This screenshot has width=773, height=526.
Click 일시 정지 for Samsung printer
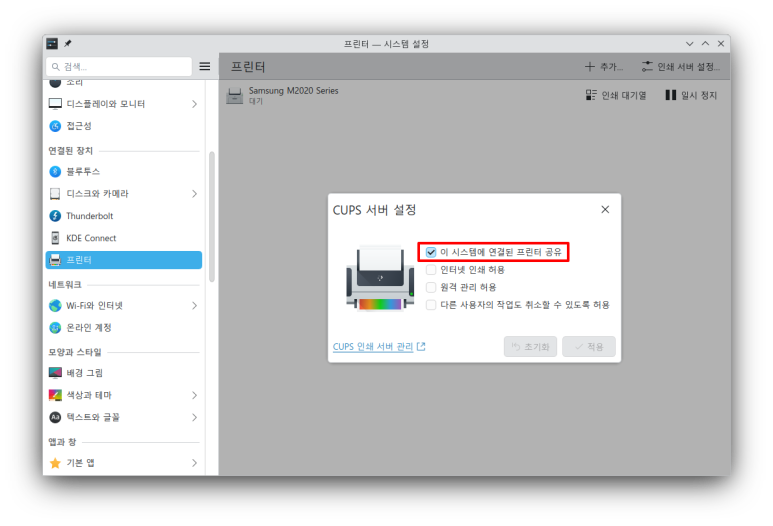click(691, 95)
